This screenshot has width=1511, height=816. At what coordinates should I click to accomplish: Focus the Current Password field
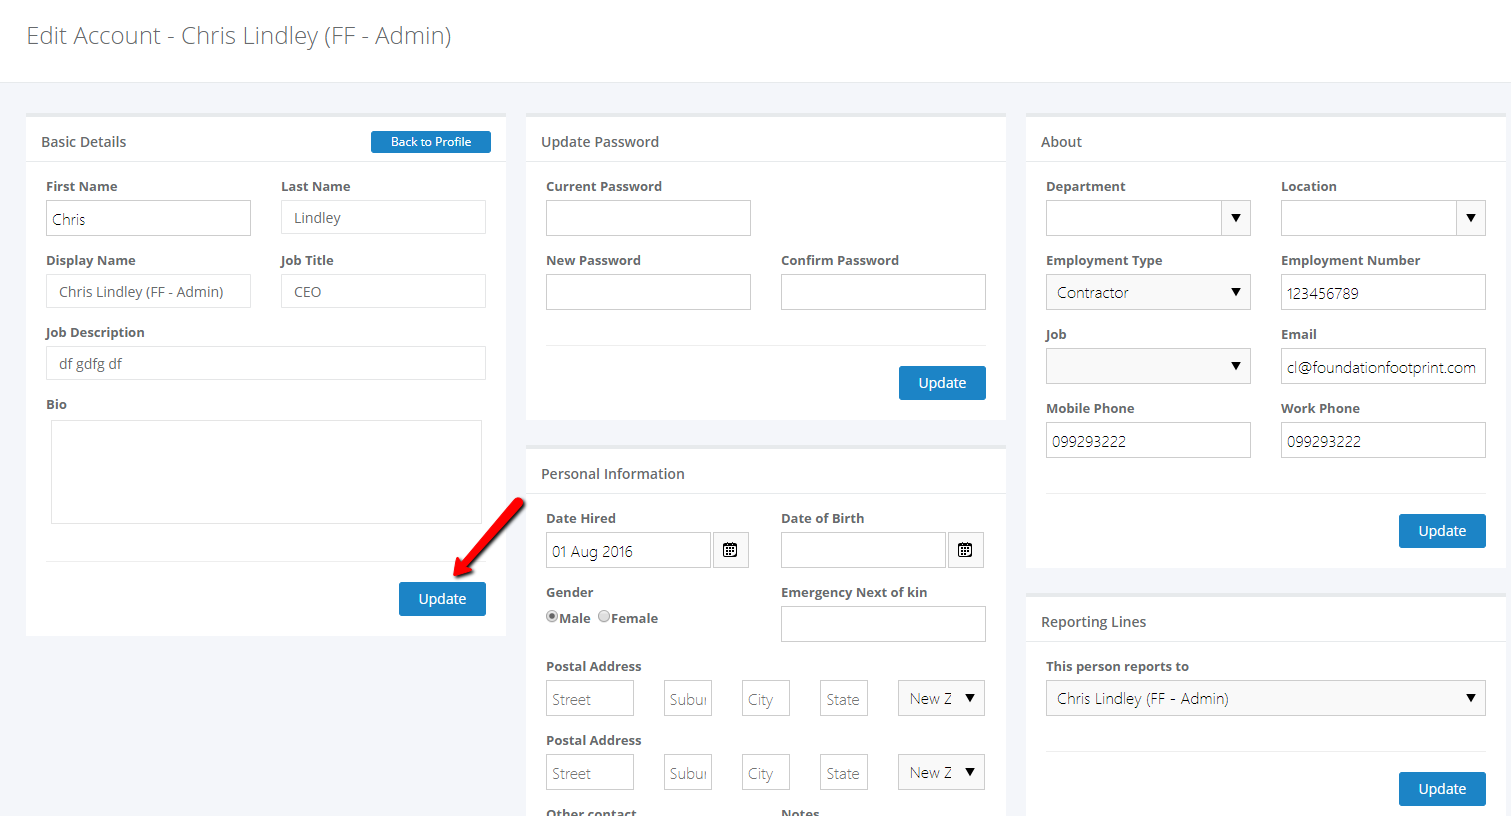tap(648, 218)
